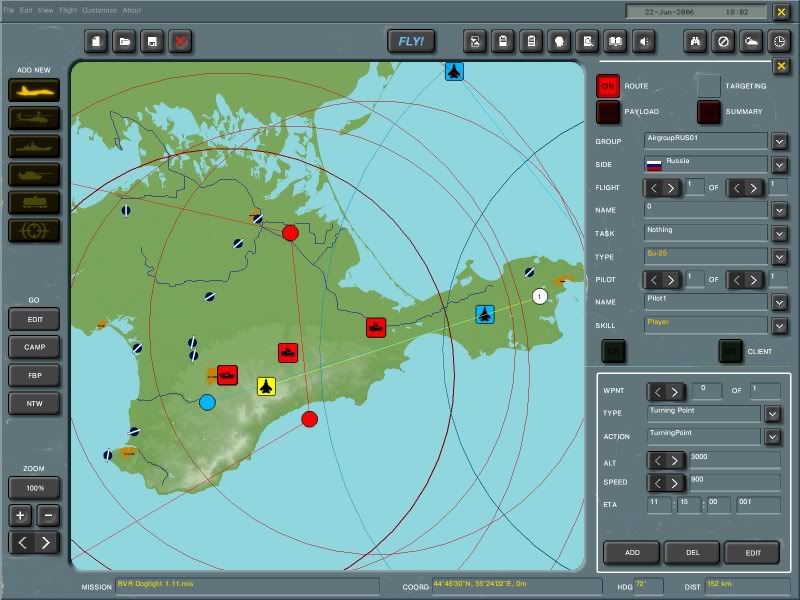
Task: Open the SKILL dropdown showing Player
Action: pos(778,325)
